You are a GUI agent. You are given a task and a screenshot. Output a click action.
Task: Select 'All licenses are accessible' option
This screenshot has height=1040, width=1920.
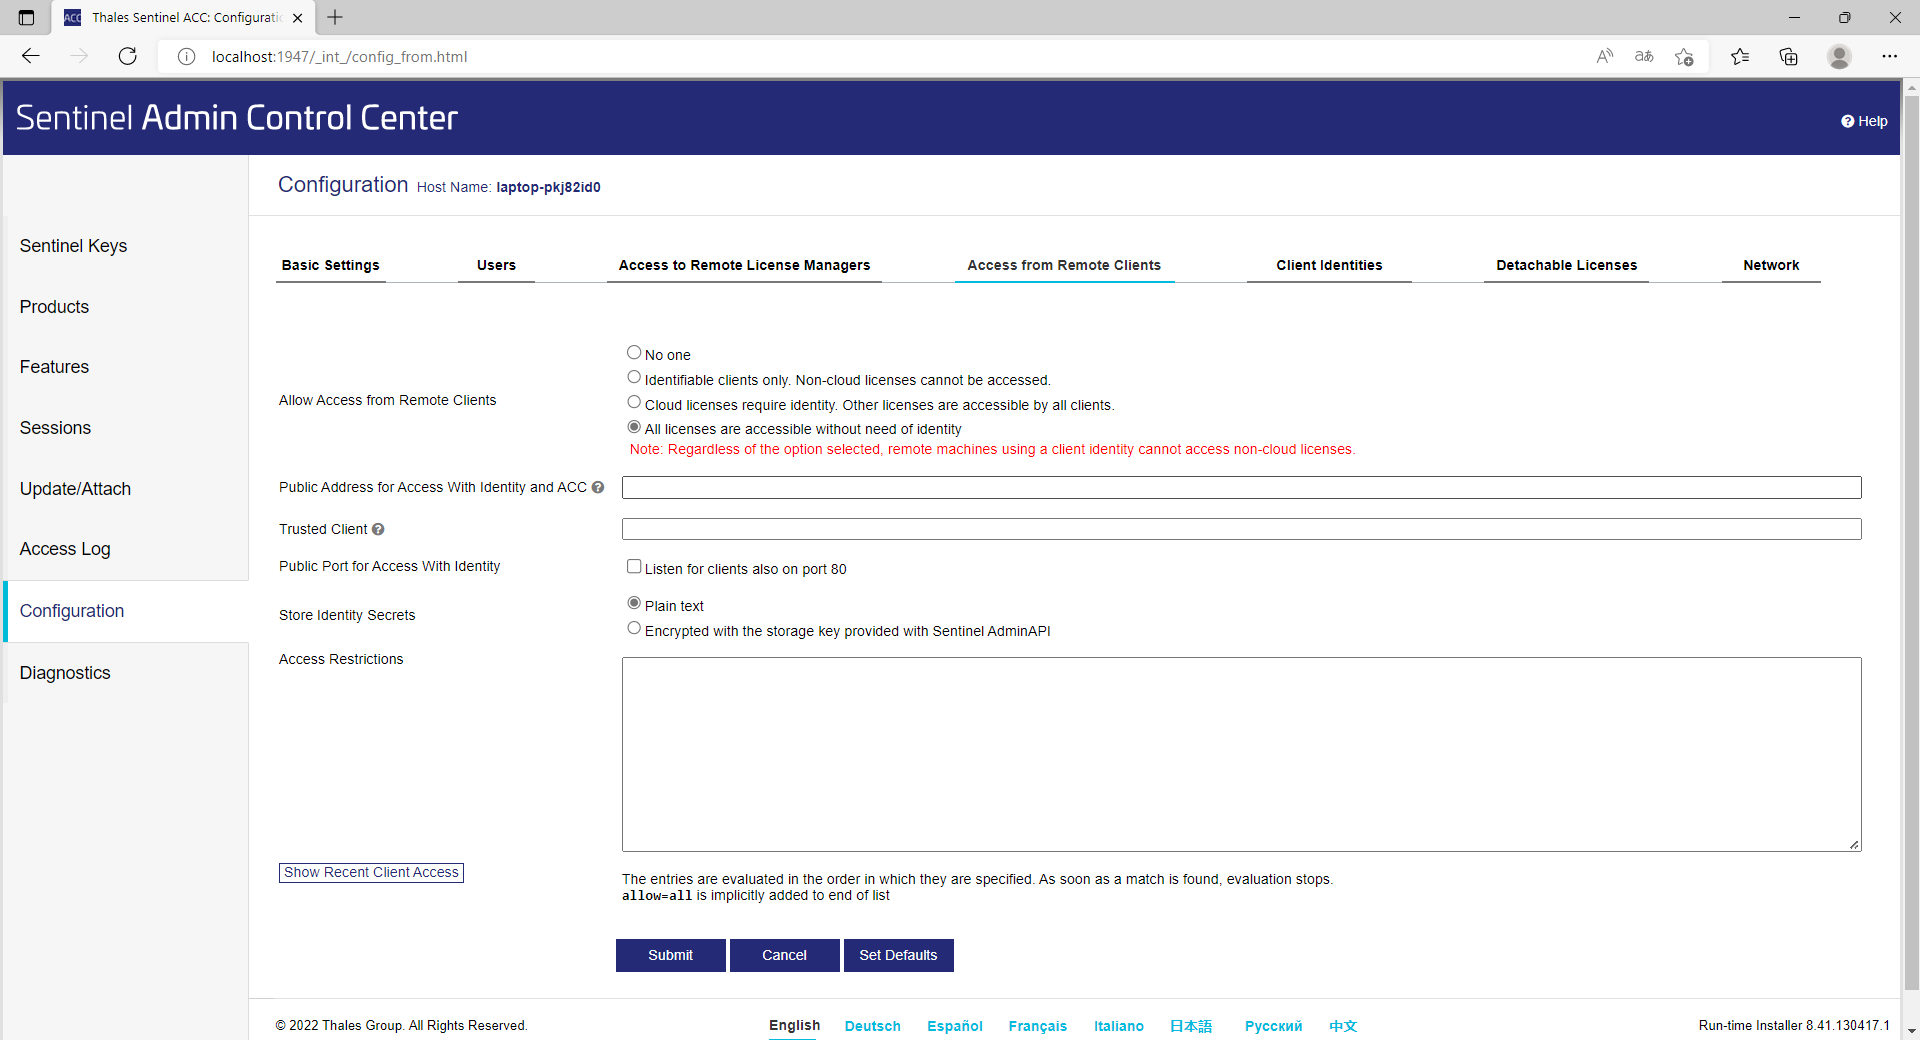pos(634,427)
